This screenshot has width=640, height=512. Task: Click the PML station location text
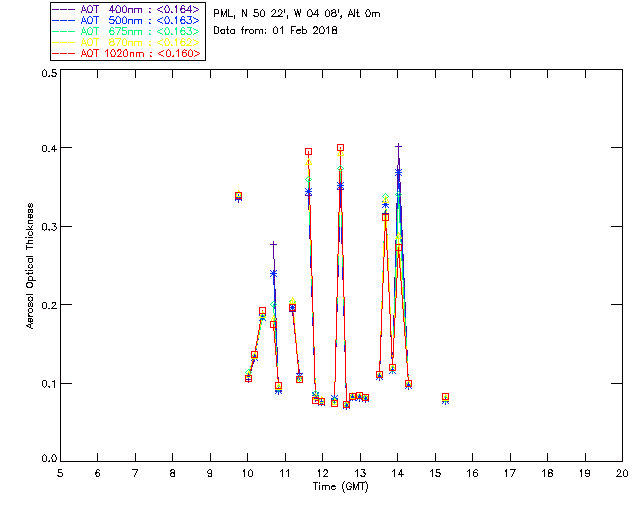297,14
